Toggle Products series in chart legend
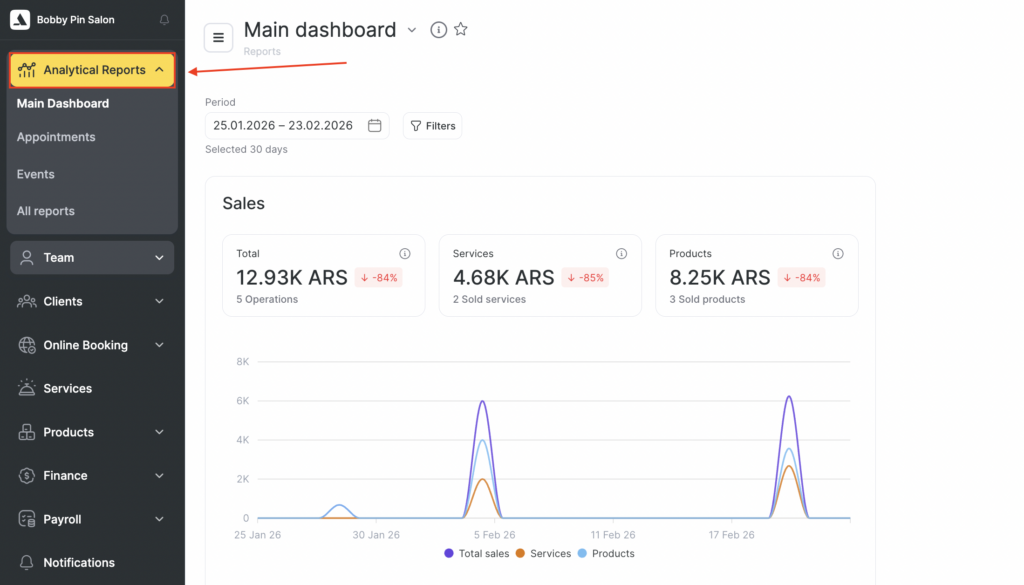Viewport: 1024px width, 585px height. coord(606,554)
